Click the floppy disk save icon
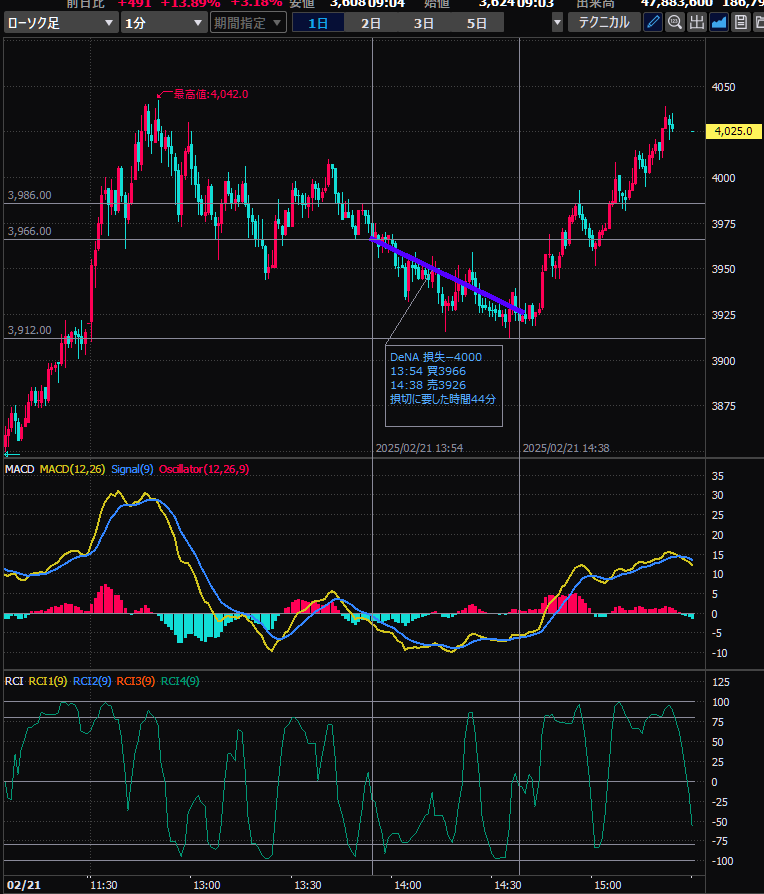764x894 pixels. (741, 22)
